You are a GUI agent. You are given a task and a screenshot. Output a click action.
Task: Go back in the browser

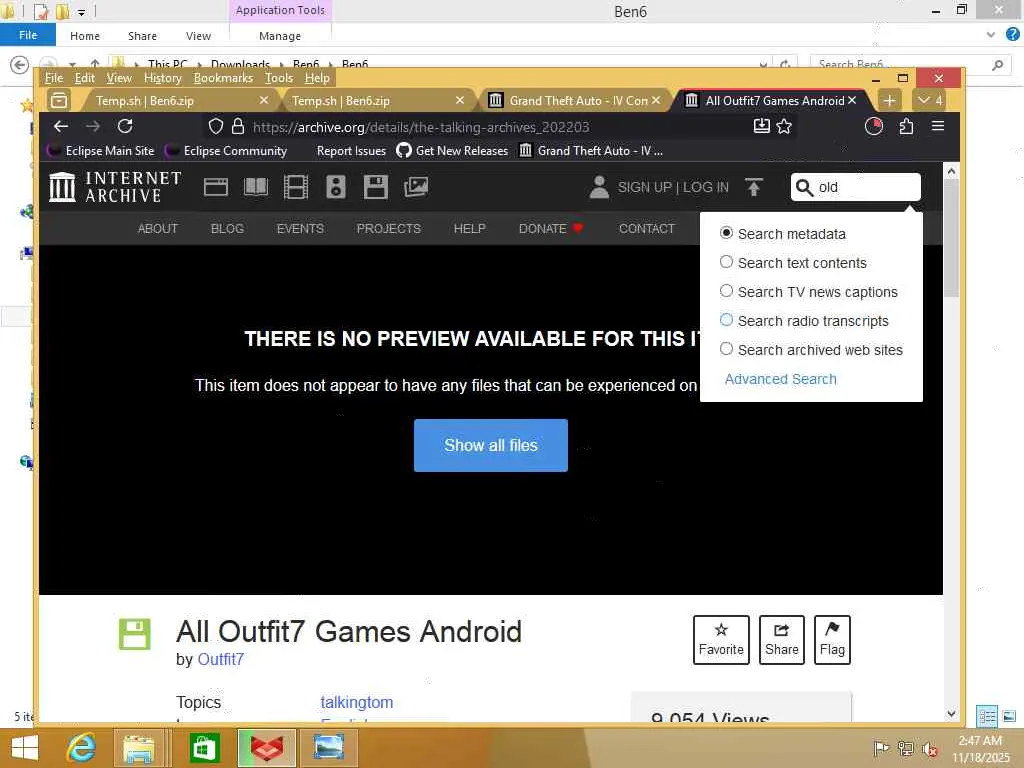point(61,127)
